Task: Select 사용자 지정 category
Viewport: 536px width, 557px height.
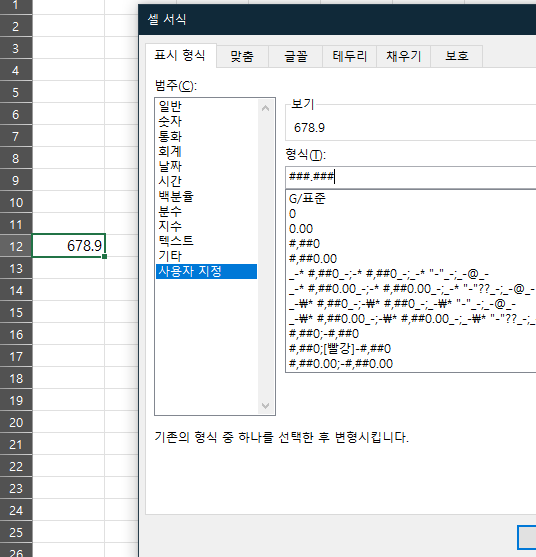Action: tap(206, 271)
